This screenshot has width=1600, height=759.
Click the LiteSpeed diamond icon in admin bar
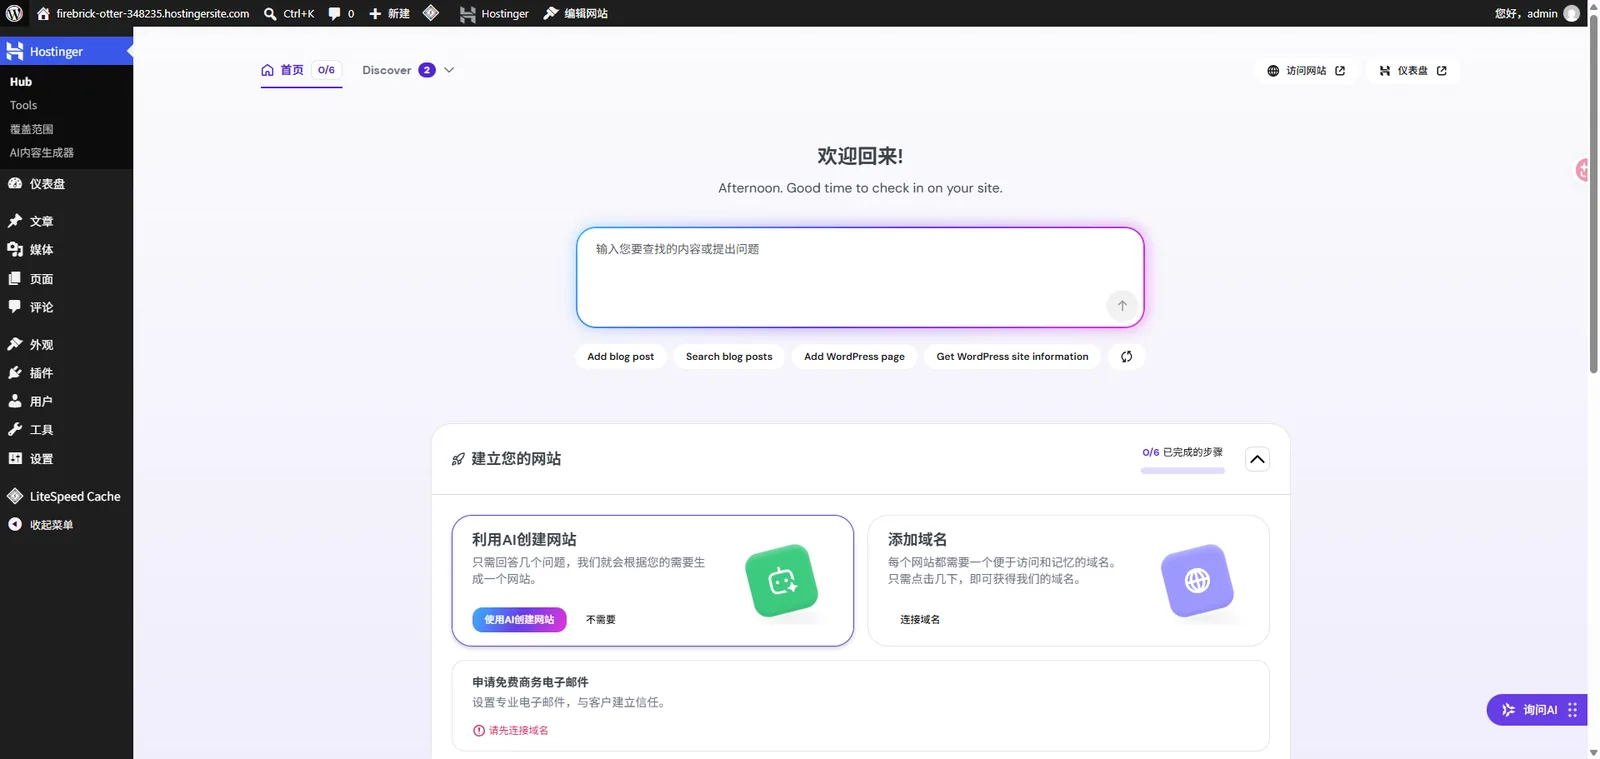click(431, 13)
